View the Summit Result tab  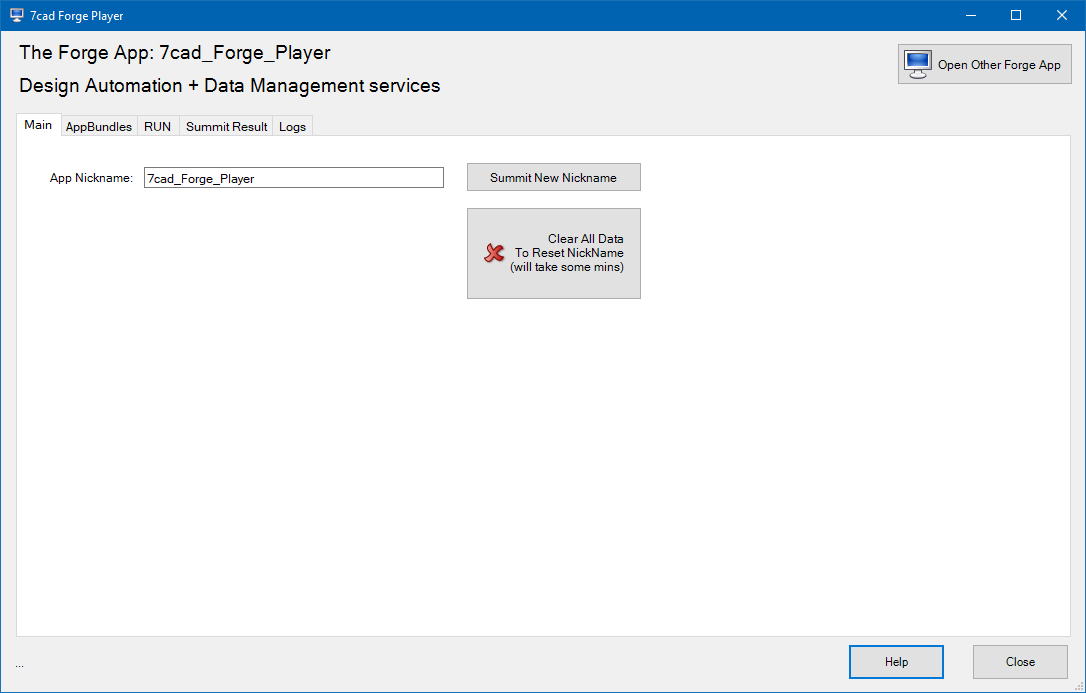tap(226, 127)
